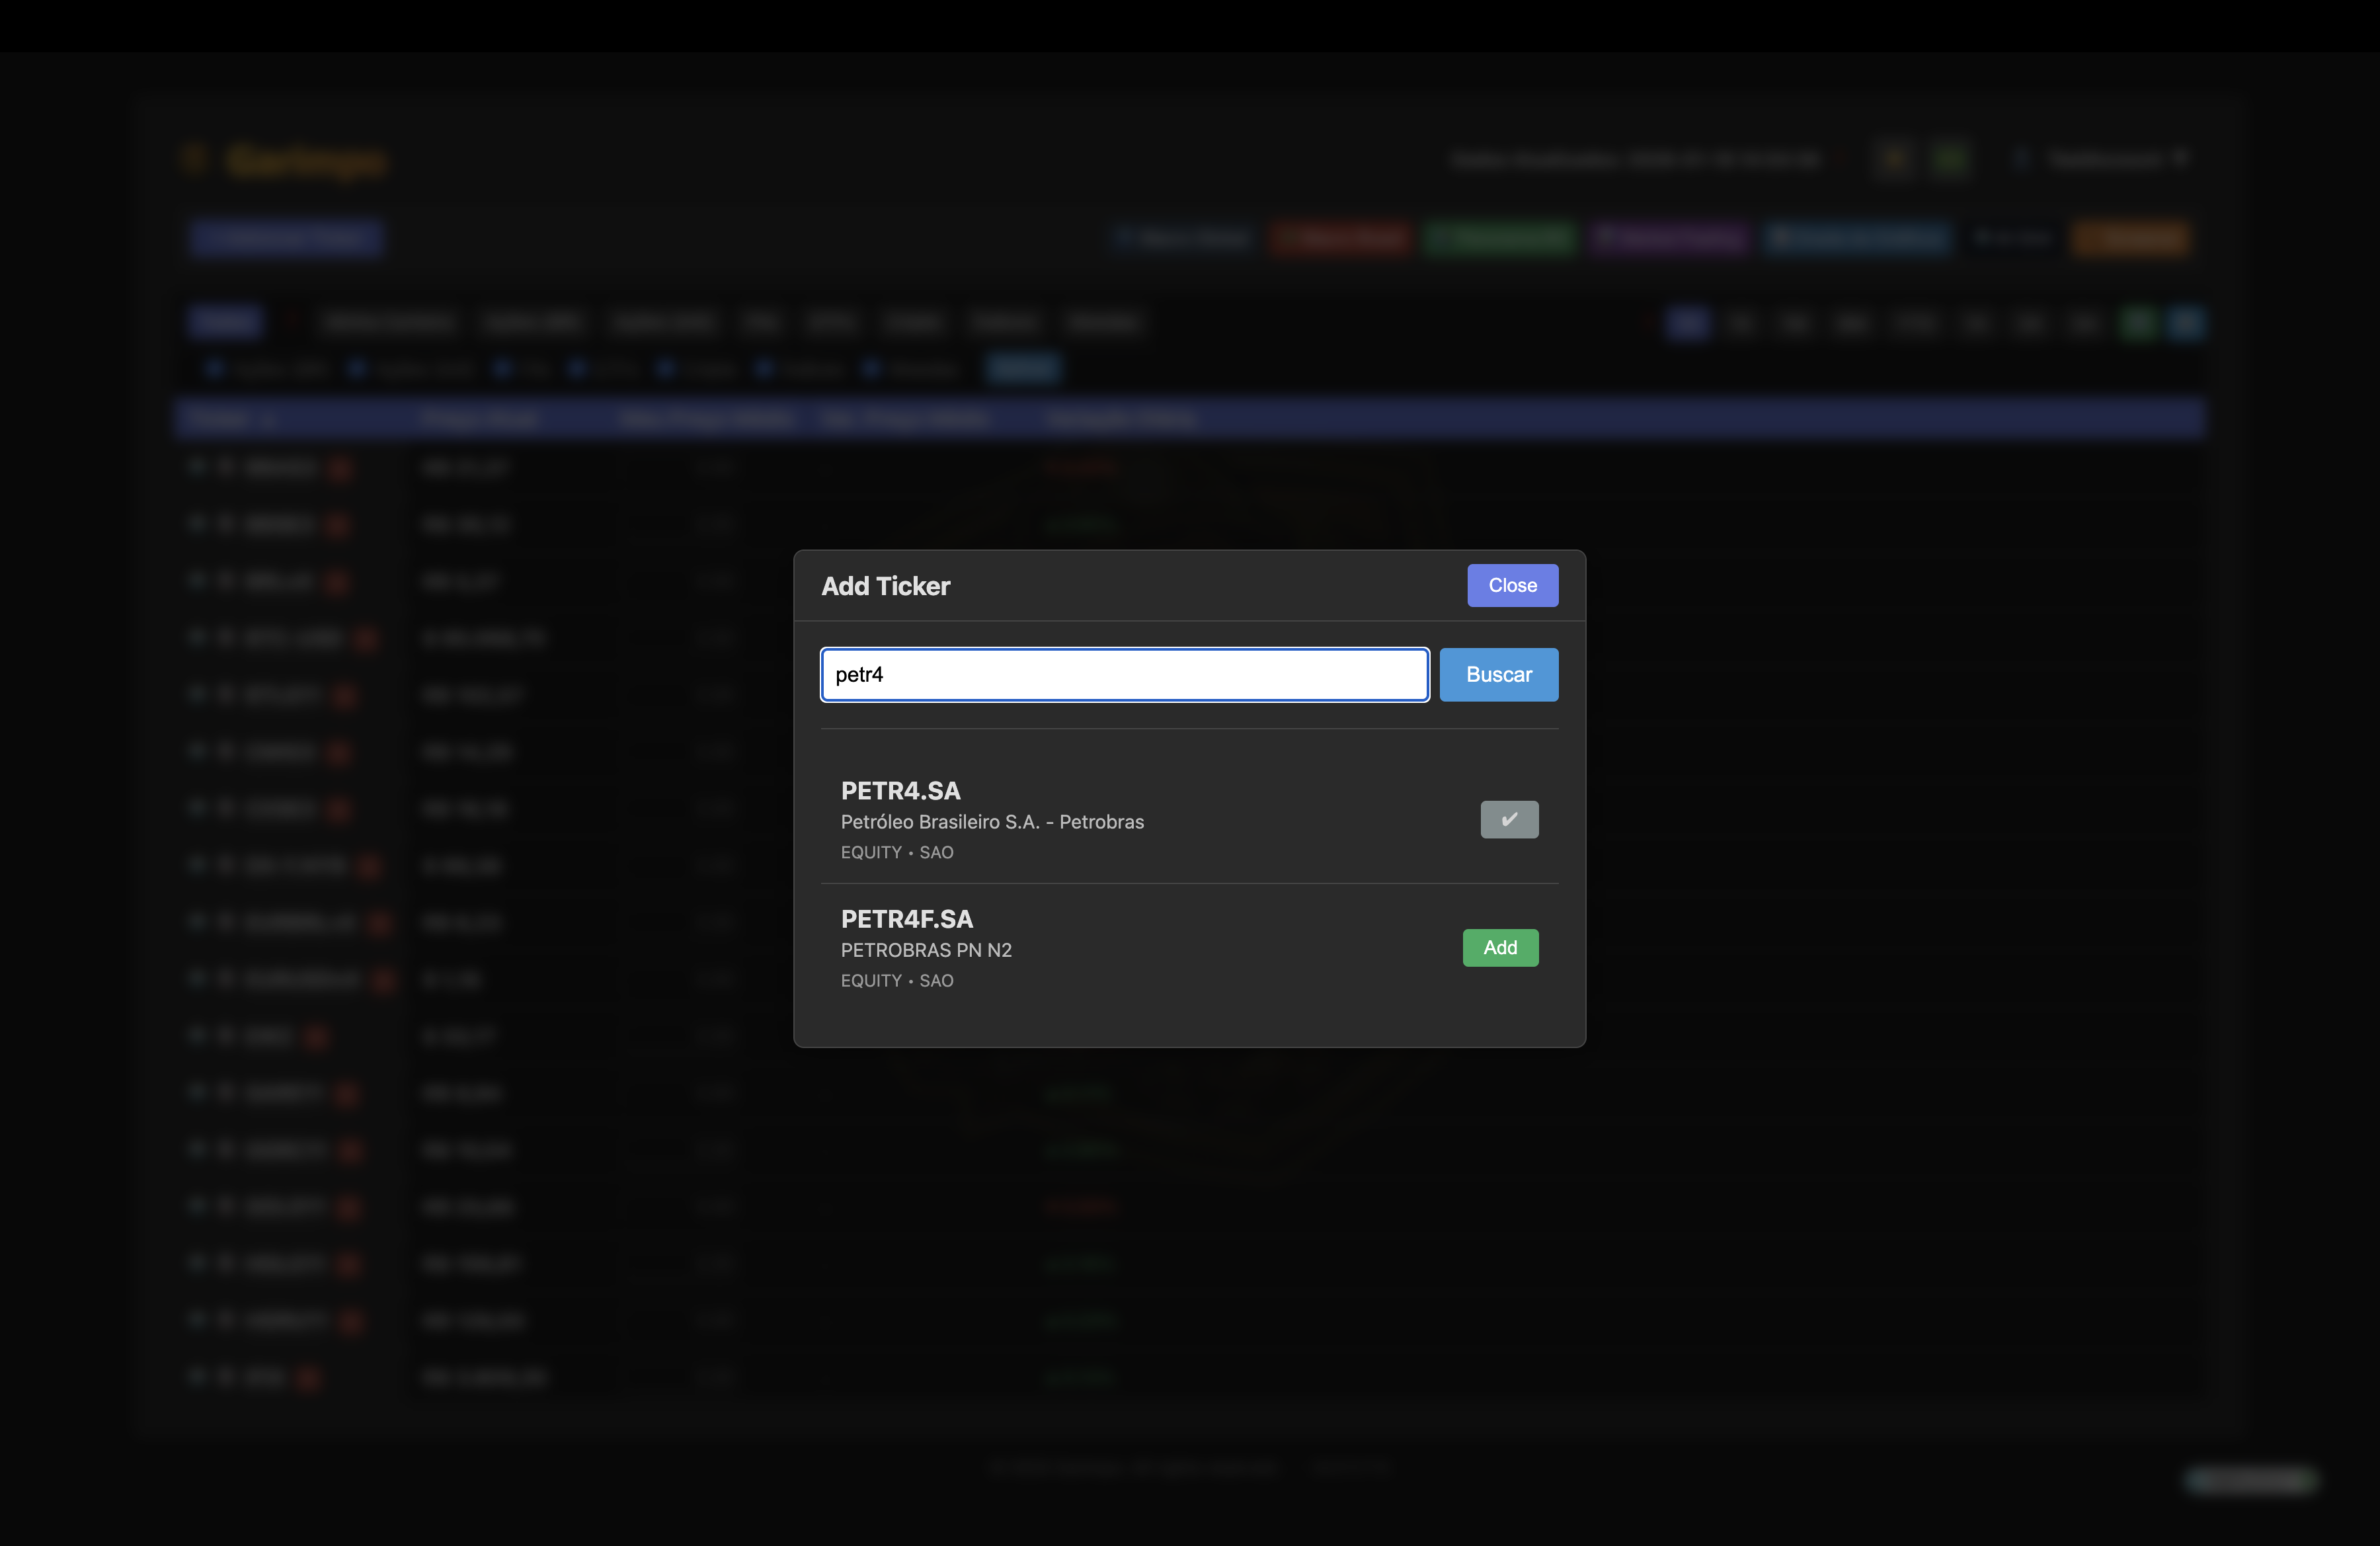This screenshot has height=1546, width=2380.
Task: Select the rightmost tab in the category bar
Action: pyautogui.click(x=1105, y=322)
